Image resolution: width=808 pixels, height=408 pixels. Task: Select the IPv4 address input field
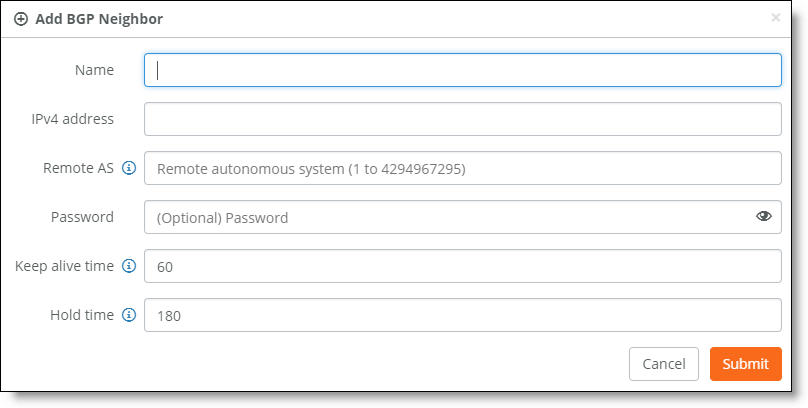(463, 119)
